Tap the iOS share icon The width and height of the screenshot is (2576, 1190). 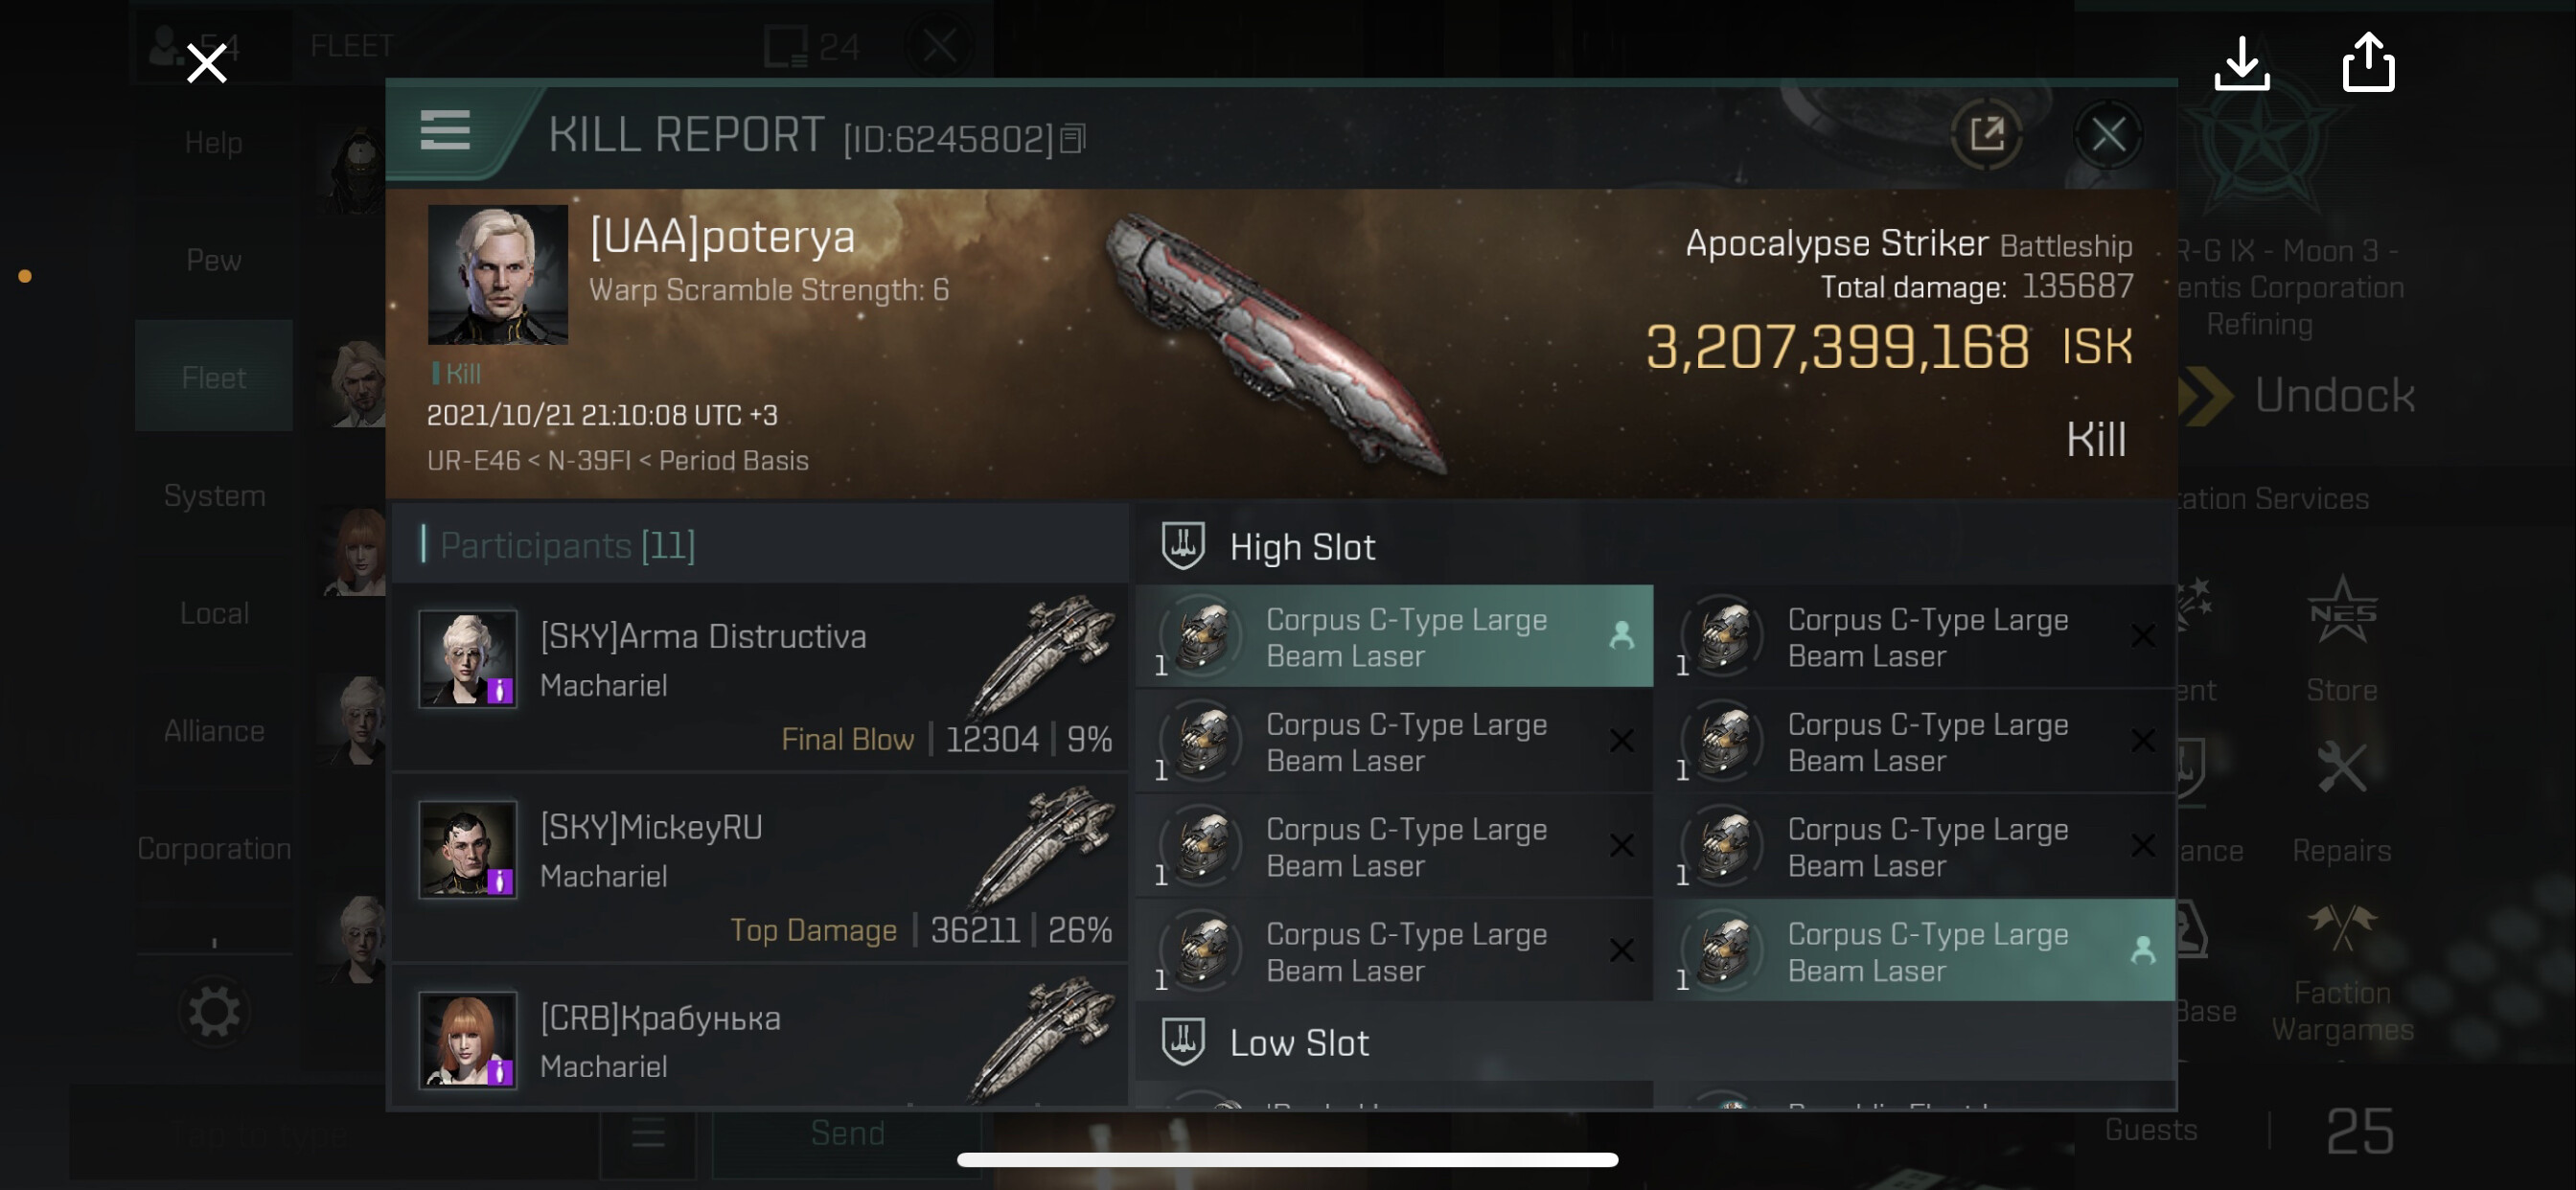pyautogui.click(x=2368, y=63)
